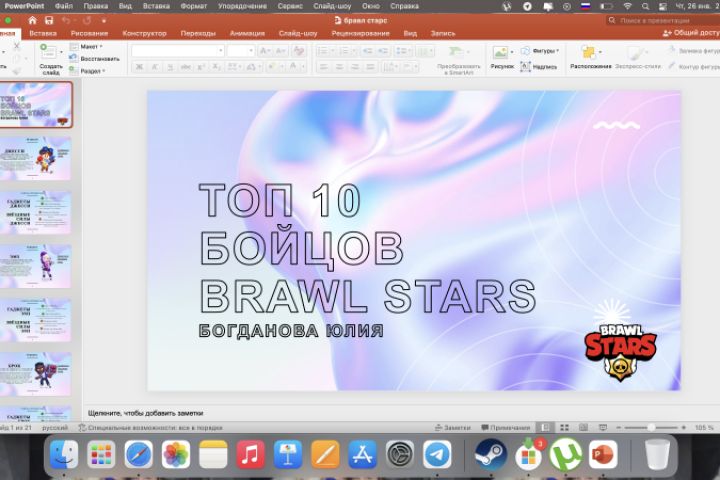The image size is (720, 480).
Task: Click the zoom level 105 % value
Action: point(704,428)
